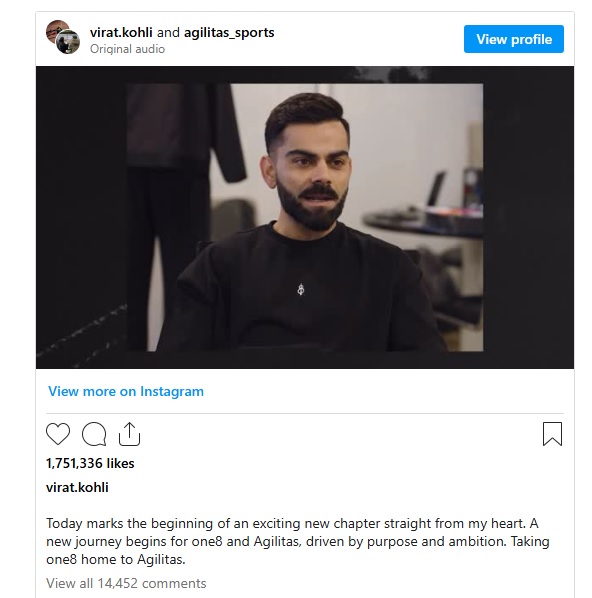Screen dimensions: 592x598
Task: View all 14,452 comments
Action: tap(126, 583)
